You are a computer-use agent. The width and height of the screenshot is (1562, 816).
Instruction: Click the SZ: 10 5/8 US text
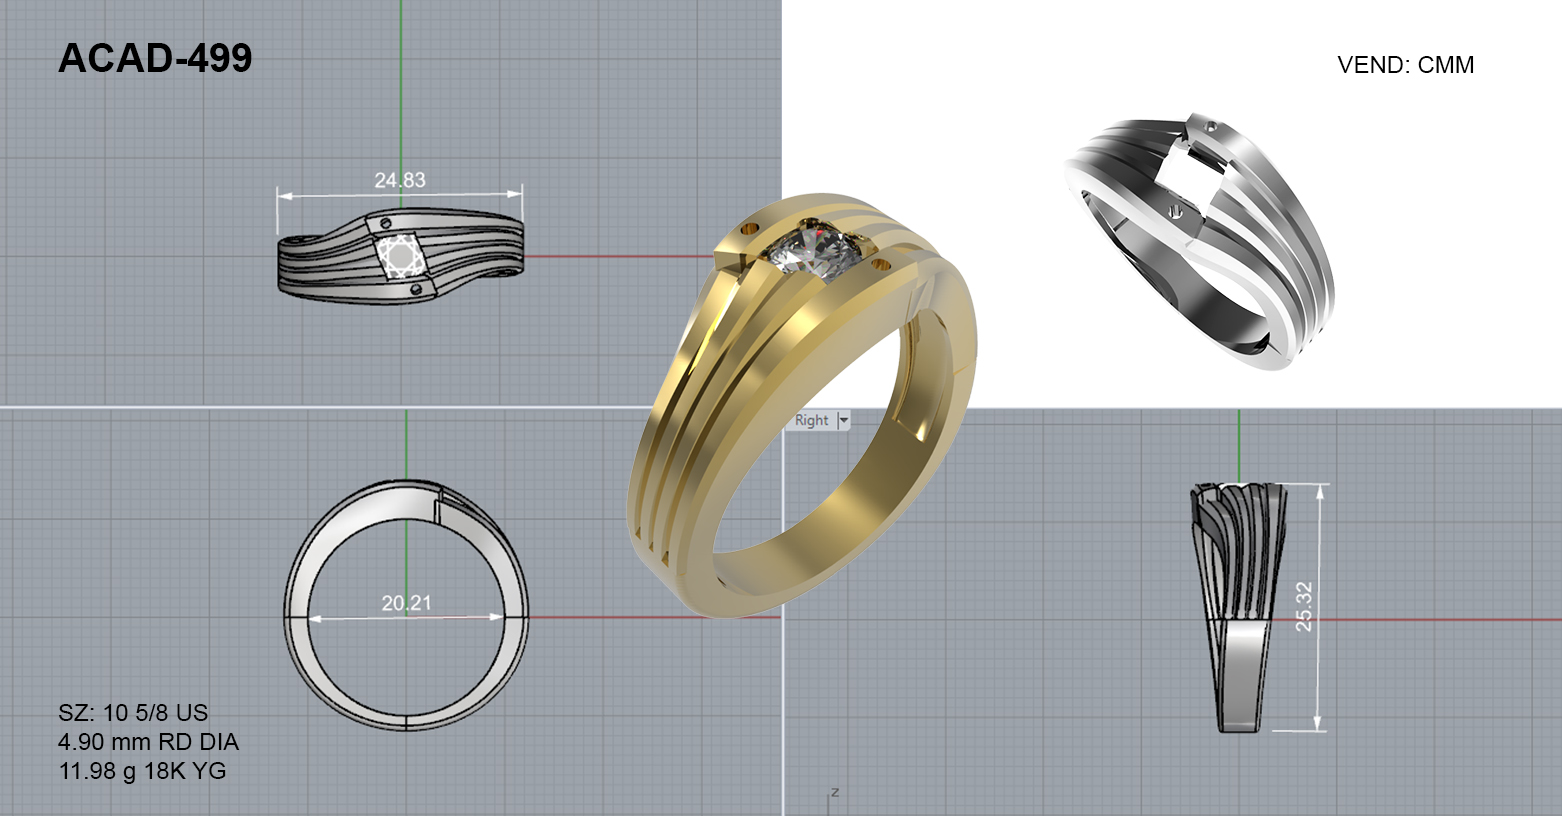tap(133, 713)
